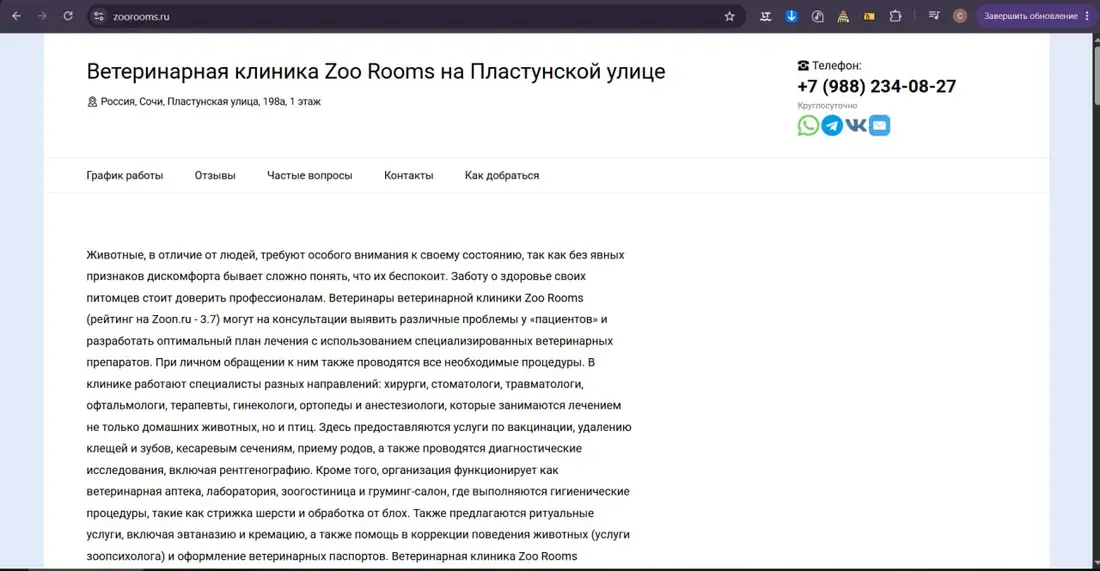Click the clinic title heading Zoo Rooms
The height and width of the screenshot is (571, 1100).
(375, 72)
